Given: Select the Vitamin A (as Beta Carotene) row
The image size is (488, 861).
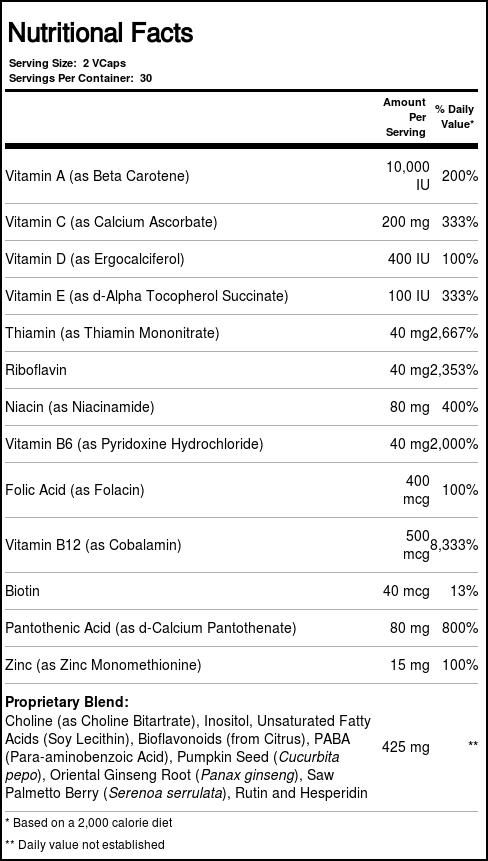Looking at the screenshot, I should click(x=244, y=176).
